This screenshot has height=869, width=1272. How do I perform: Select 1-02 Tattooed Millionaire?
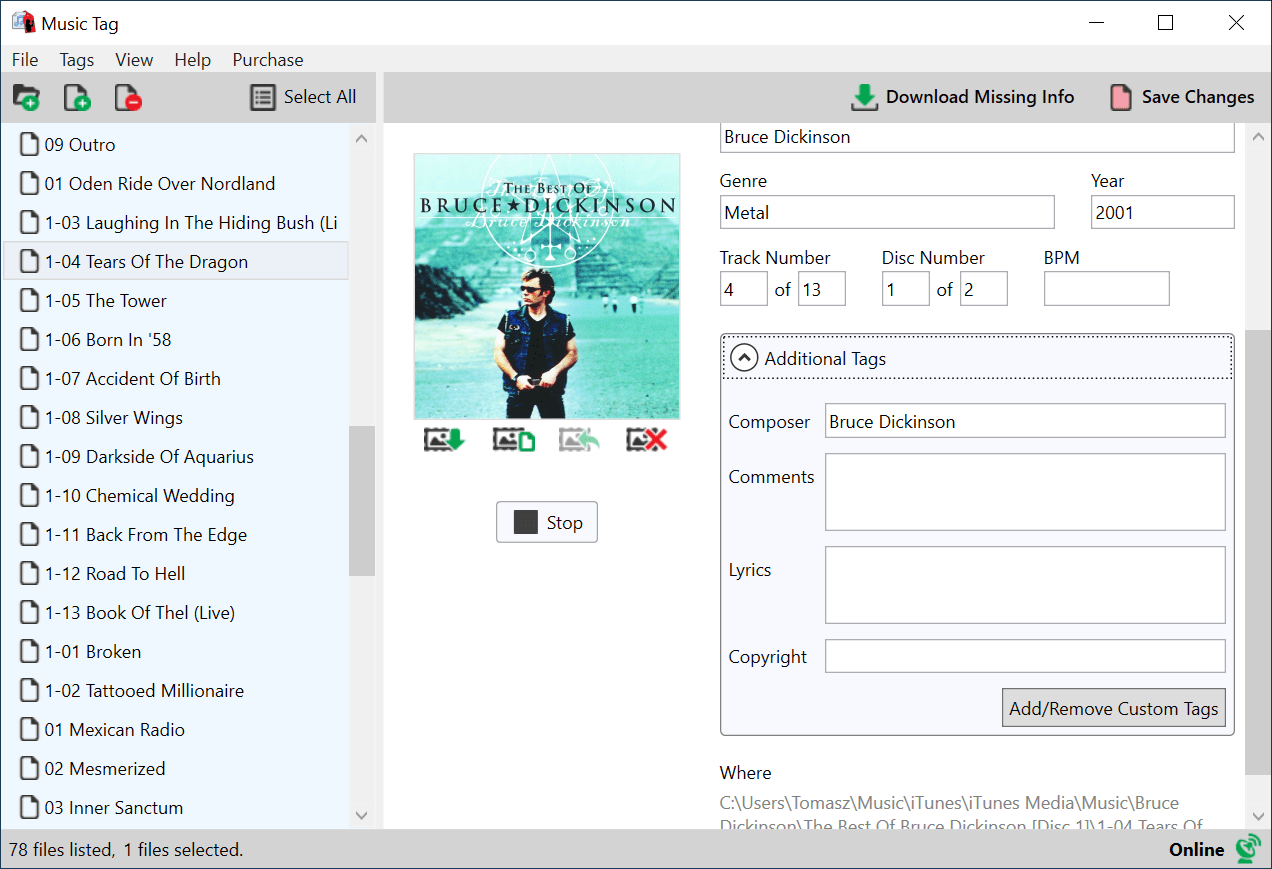(175, 691)
